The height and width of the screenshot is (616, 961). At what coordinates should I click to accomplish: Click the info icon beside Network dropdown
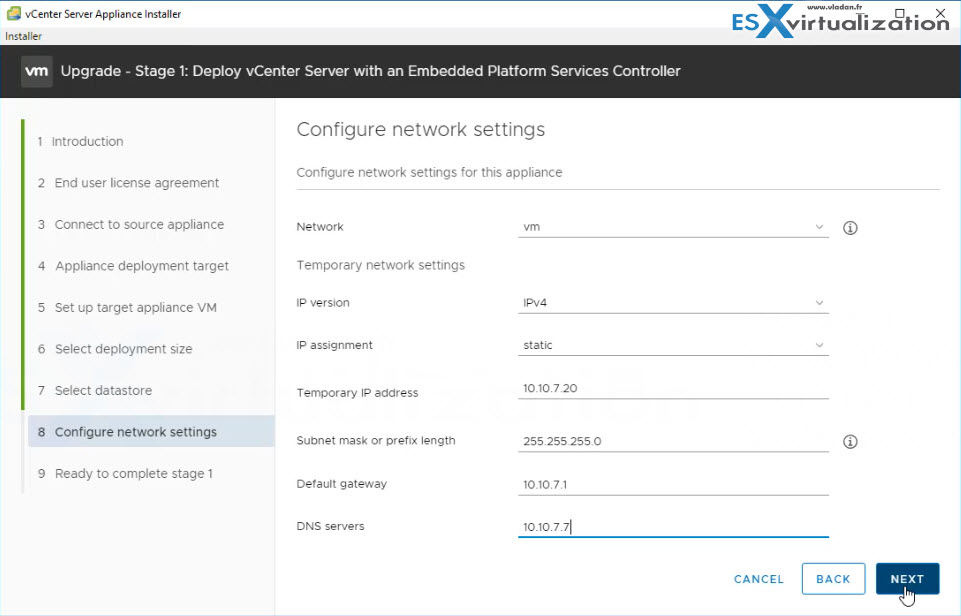click(850, 228)
